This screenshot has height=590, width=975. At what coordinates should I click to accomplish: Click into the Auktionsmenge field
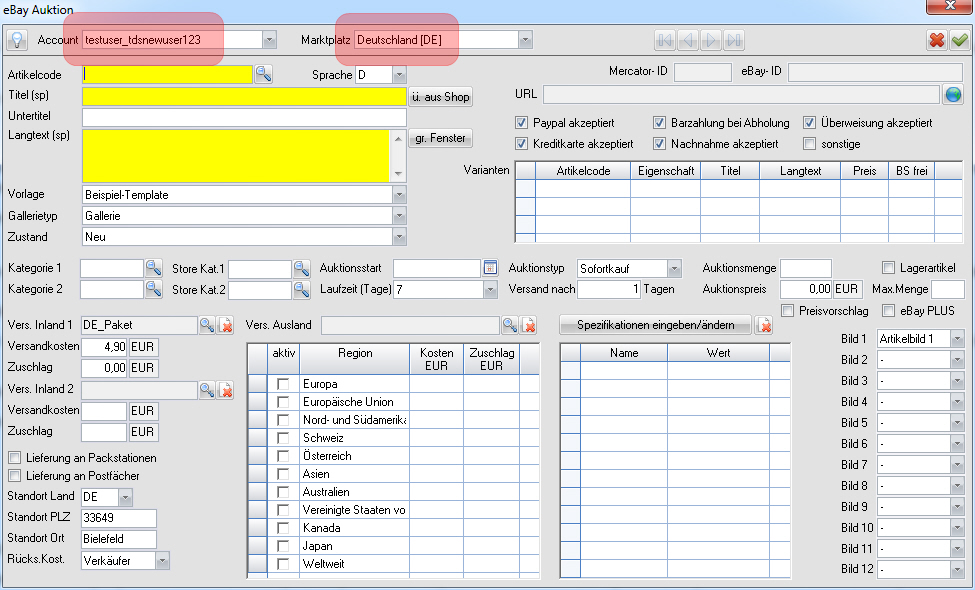(806, 269)
